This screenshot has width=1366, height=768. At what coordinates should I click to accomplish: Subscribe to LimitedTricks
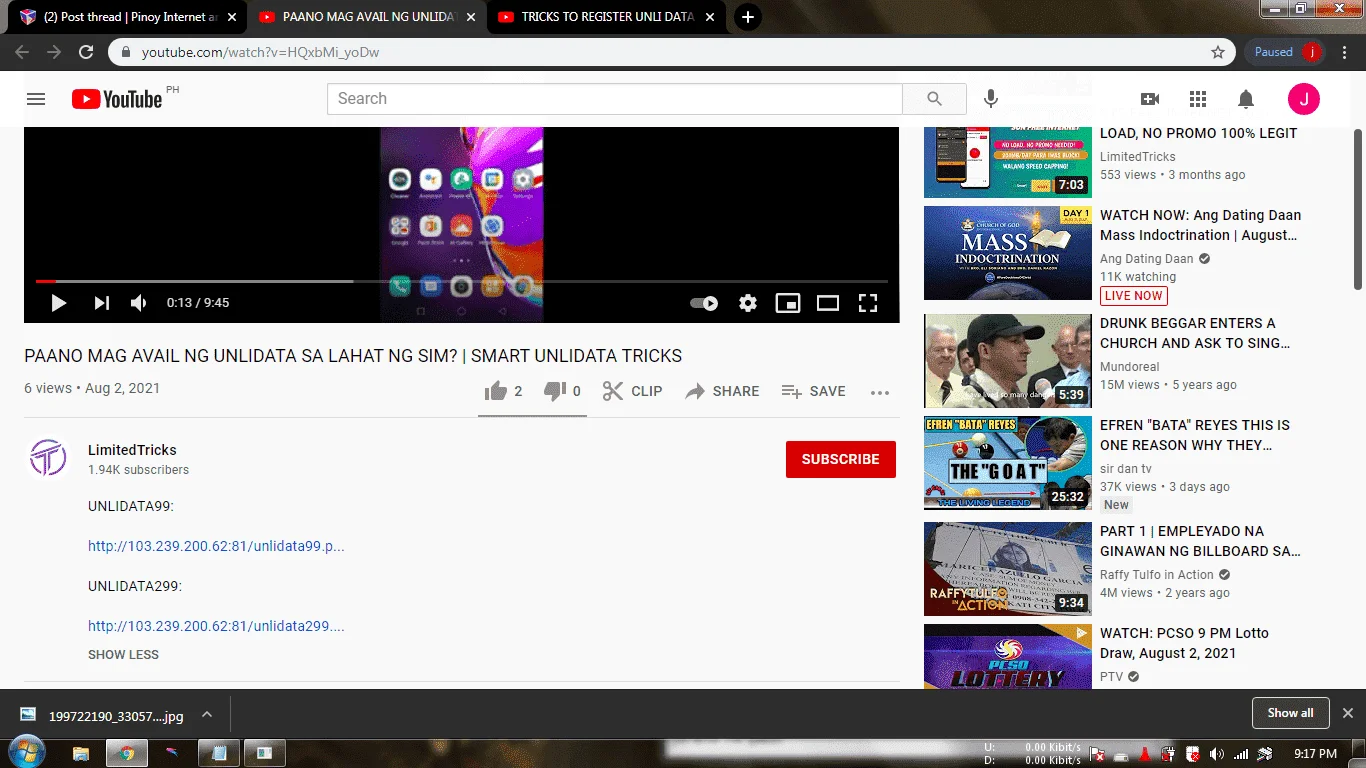point(841,459)
